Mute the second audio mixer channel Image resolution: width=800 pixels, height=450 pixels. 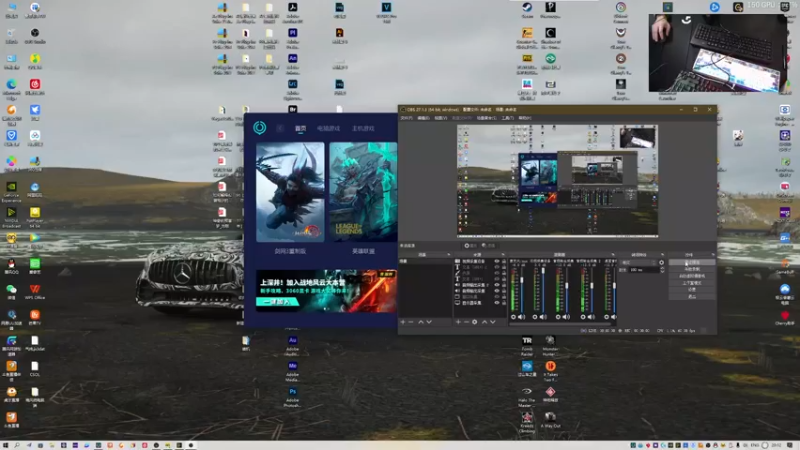click(543, 317)
